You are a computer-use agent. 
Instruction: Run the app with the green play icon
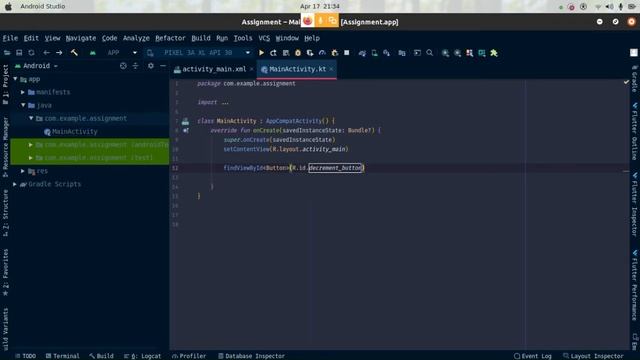[261, 53]
